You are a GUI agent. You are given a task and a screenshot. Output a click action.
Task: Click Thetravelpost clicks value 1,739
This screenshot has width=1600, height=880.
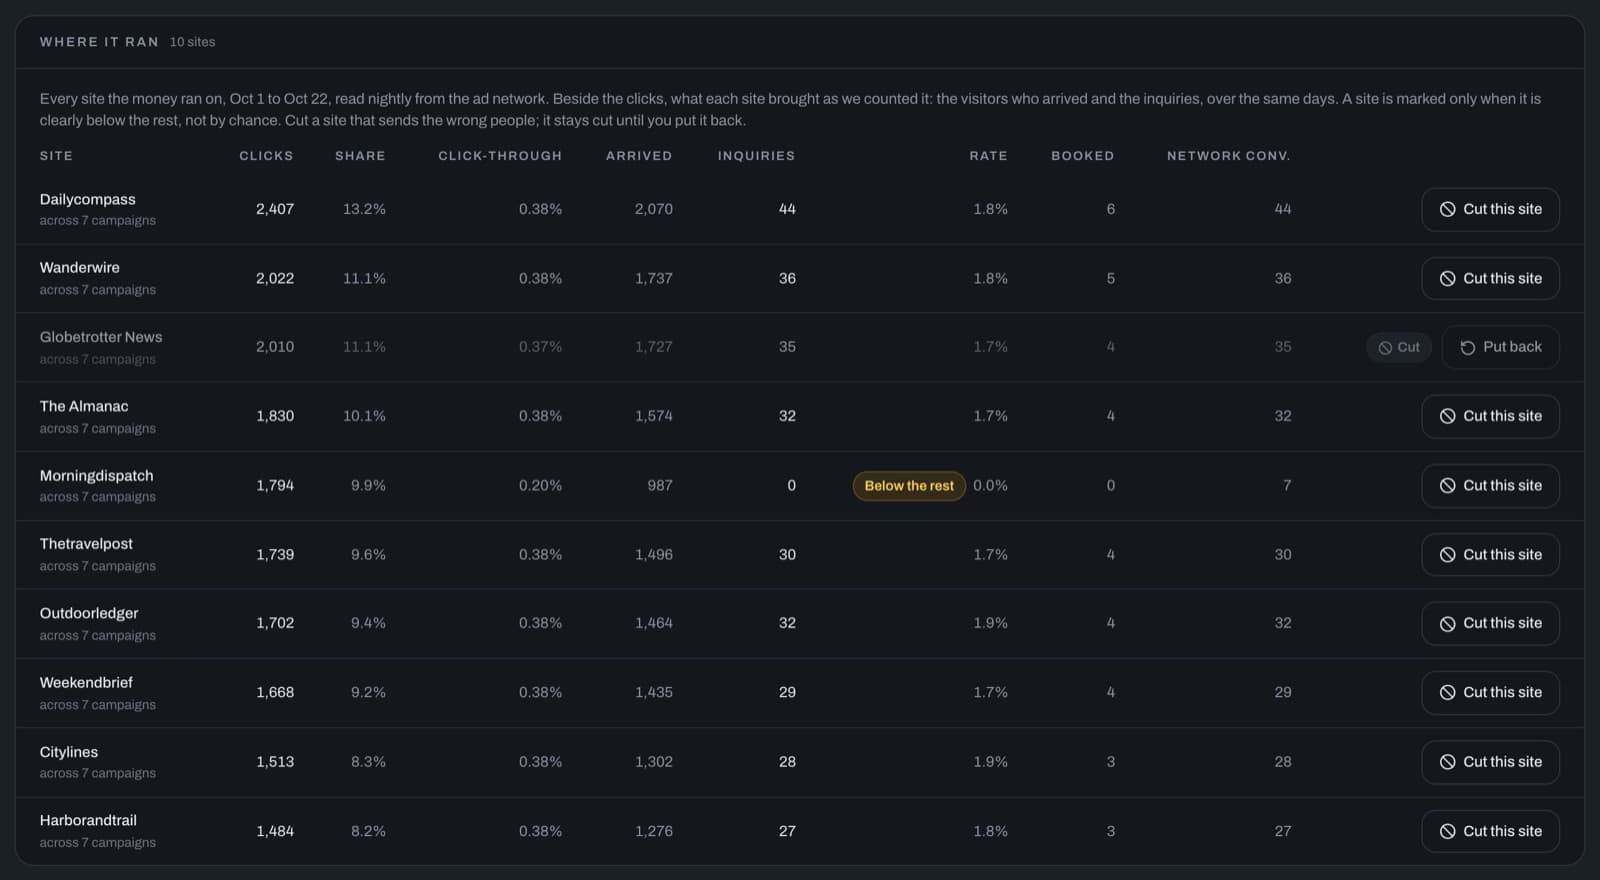275,554
